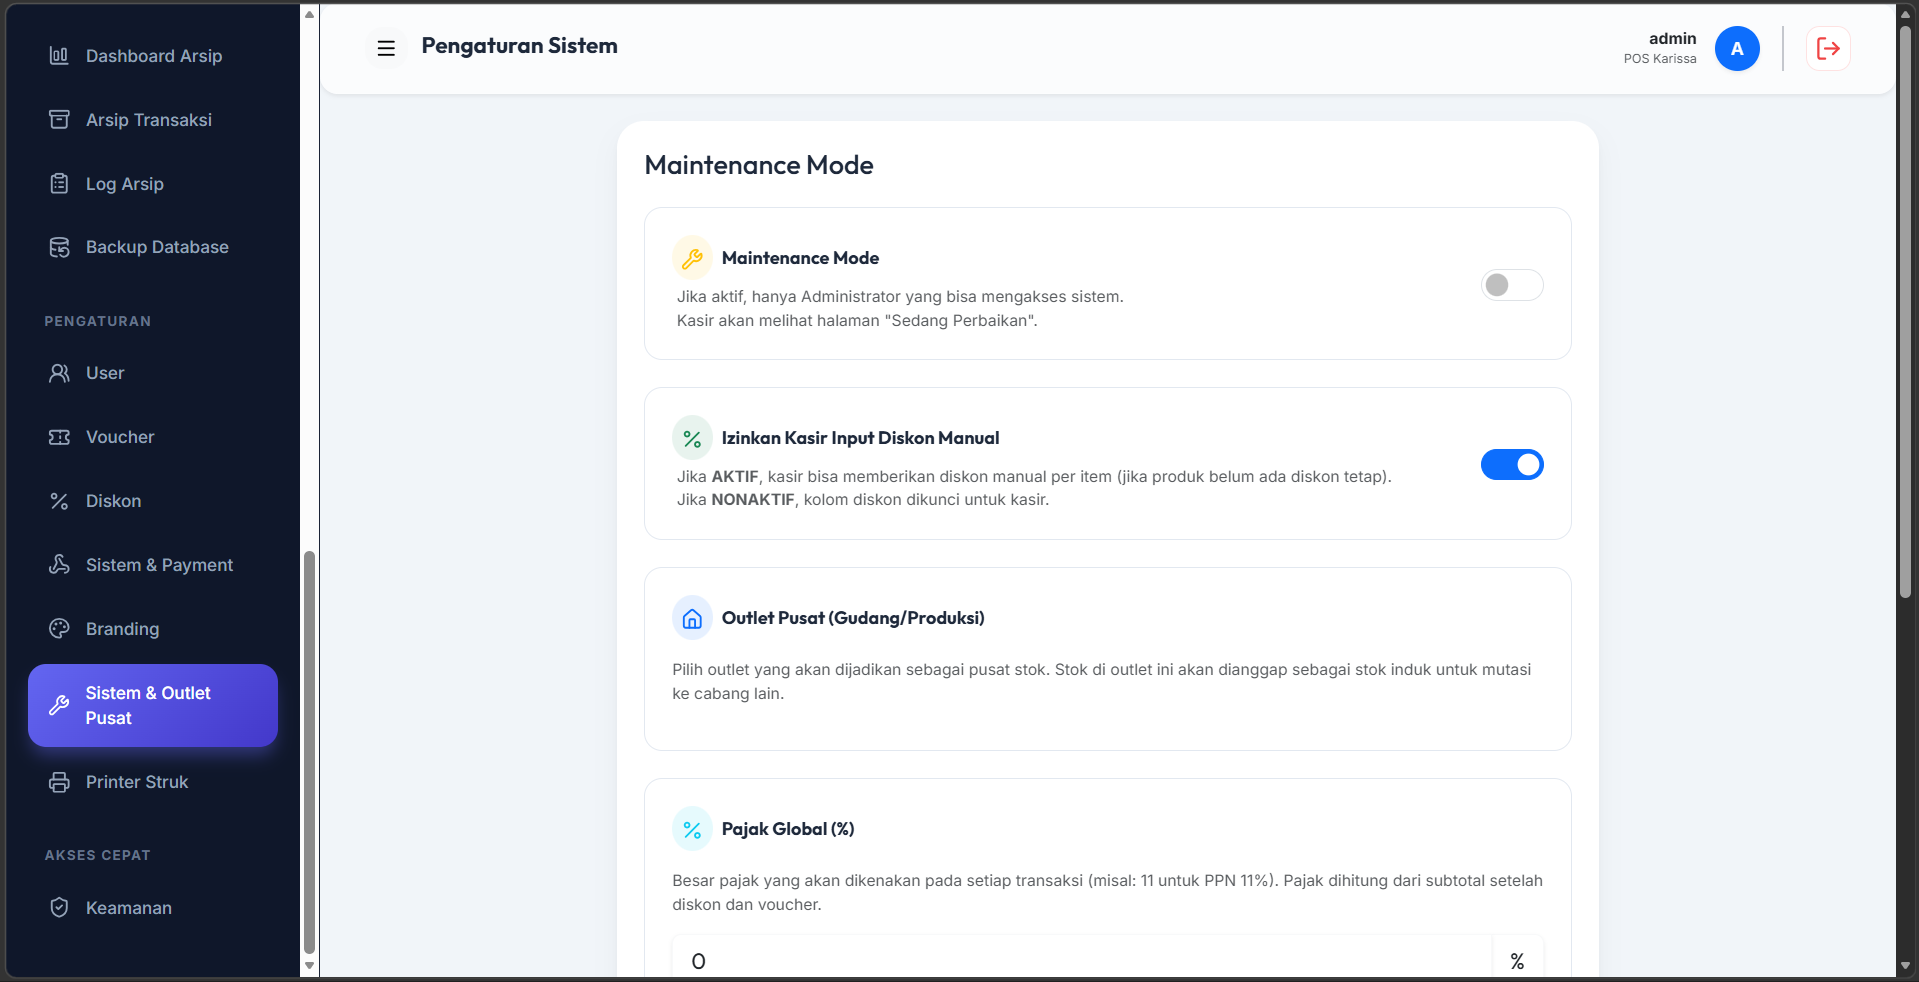The height and width of the screenshot is (982, 1919).
Task: Open Printer Struk settings
Action: tap(153, 782)
